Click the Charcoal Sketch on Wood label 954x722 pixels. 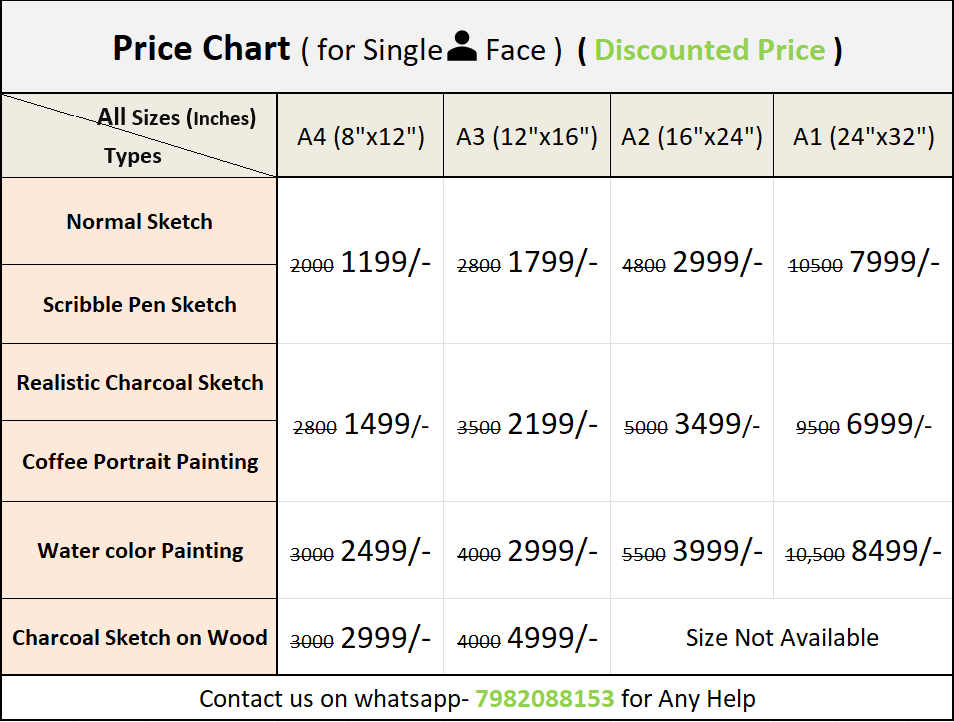point(140,638)
